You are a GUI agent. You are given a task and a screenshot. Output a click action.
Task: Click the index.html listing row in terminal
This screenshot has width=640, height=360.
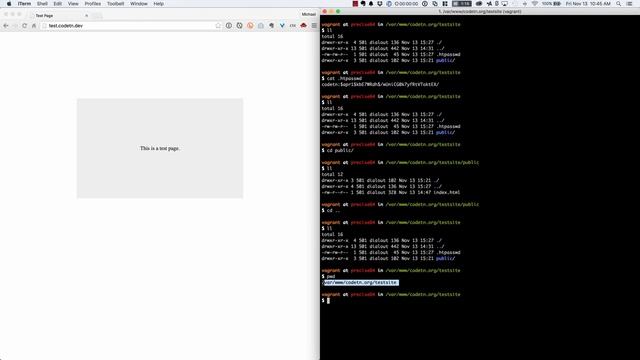[391, 192]
